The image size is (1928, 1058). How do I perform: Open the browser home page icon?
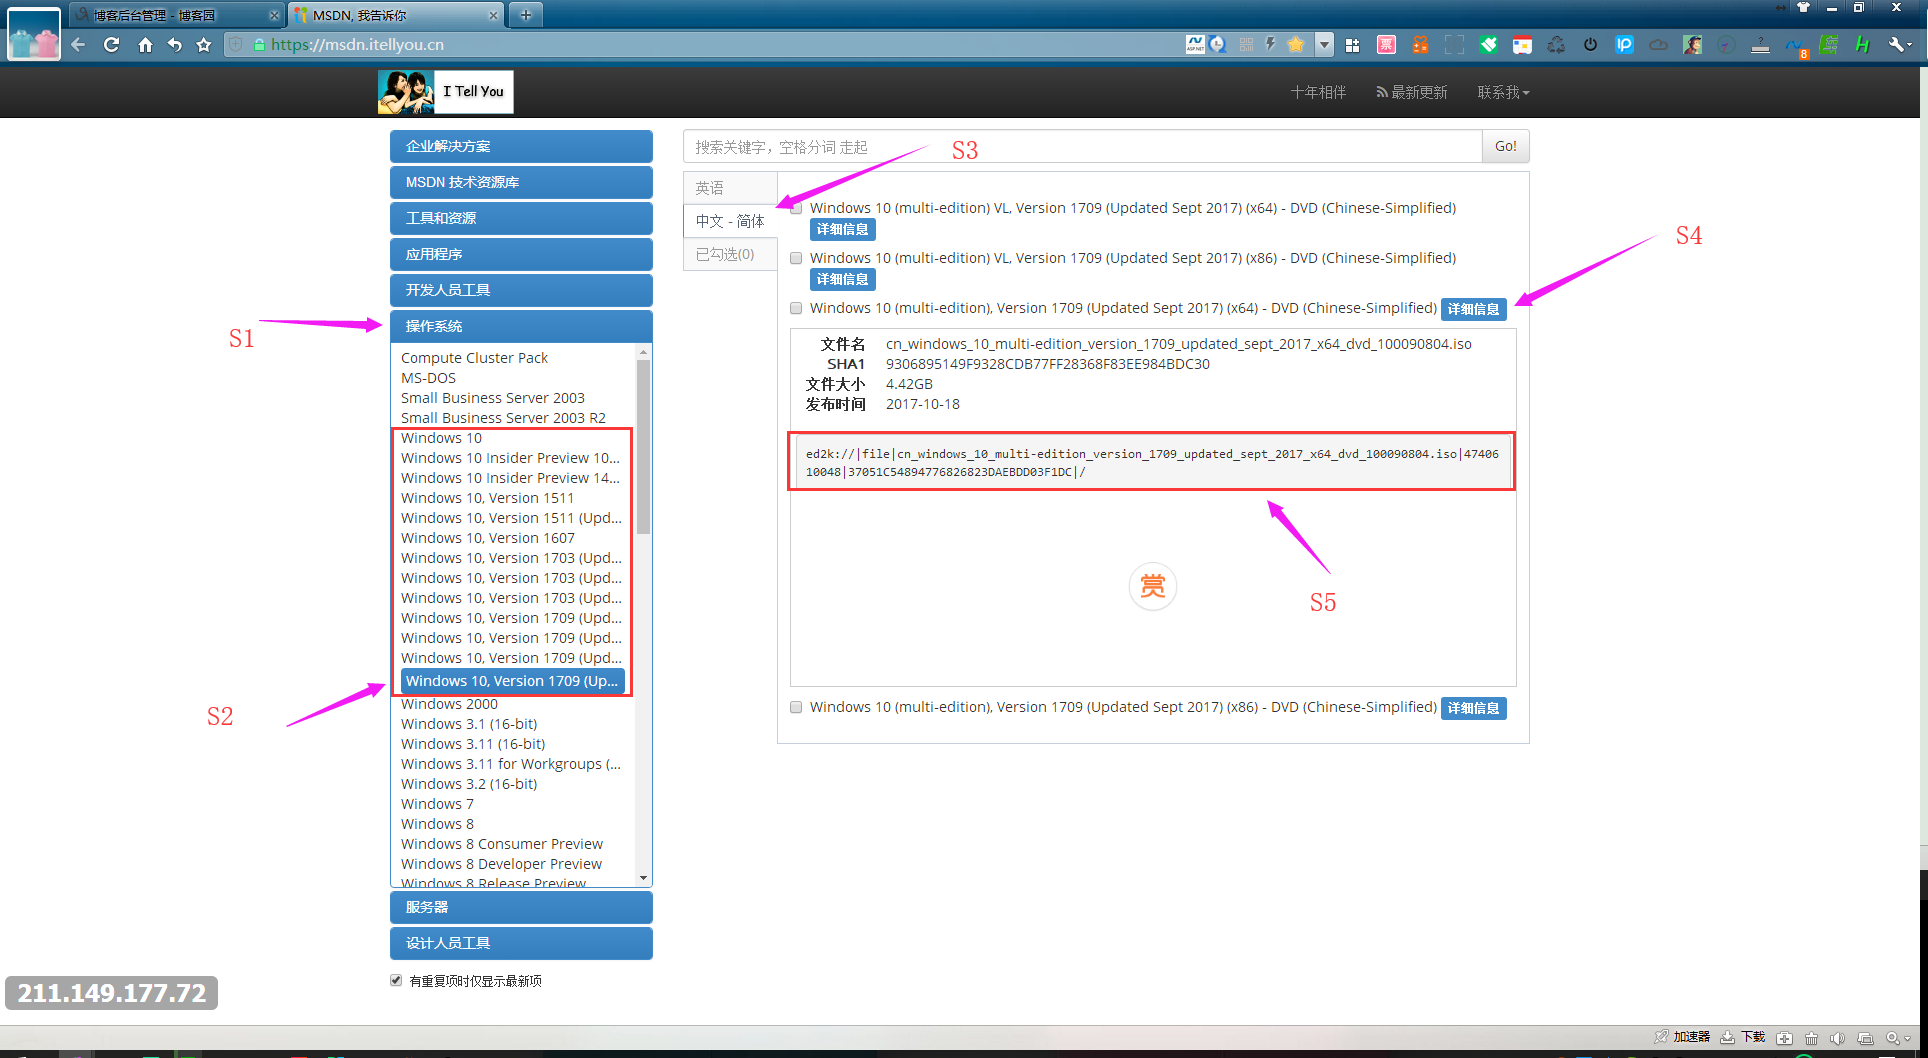point(145,44)
